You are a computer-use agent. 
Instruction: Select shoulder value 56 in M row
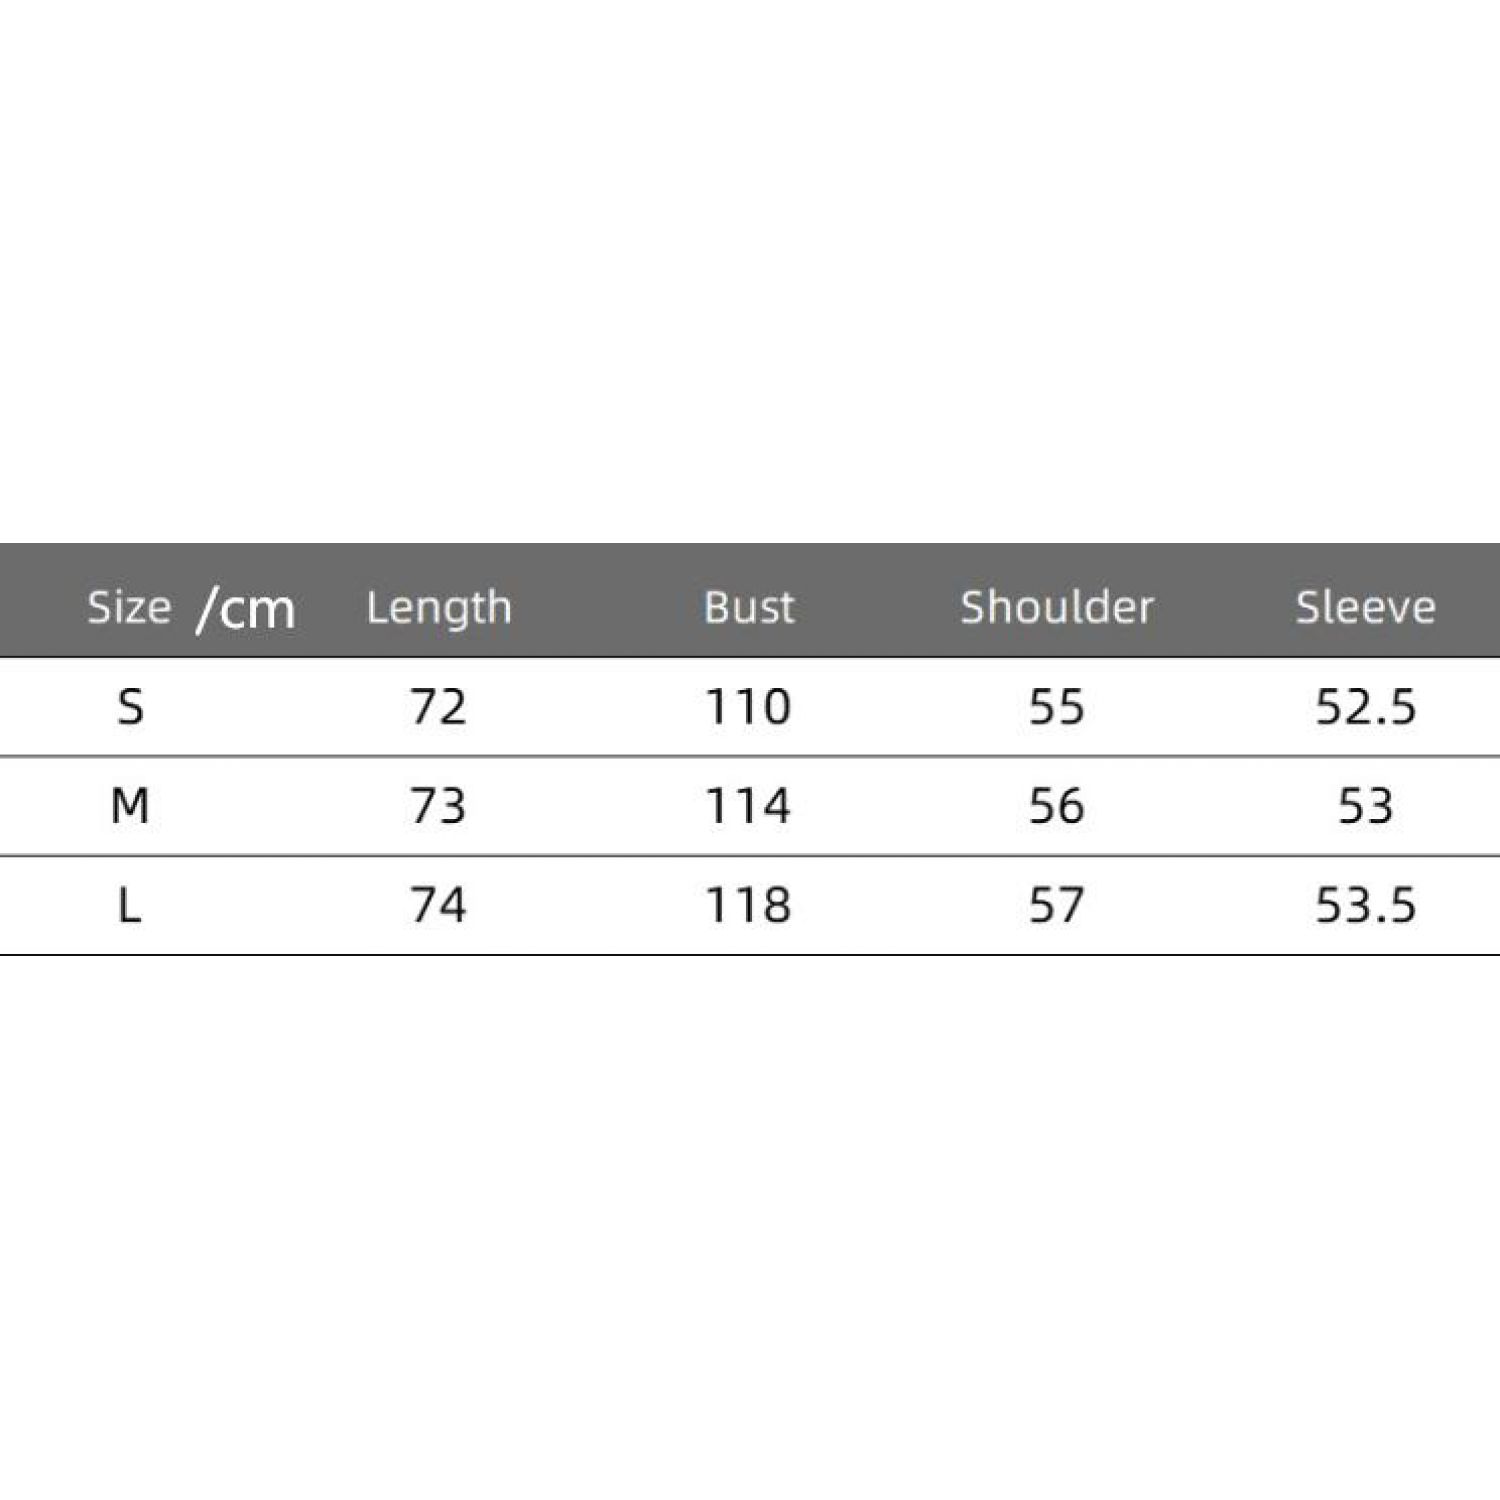1056,806
